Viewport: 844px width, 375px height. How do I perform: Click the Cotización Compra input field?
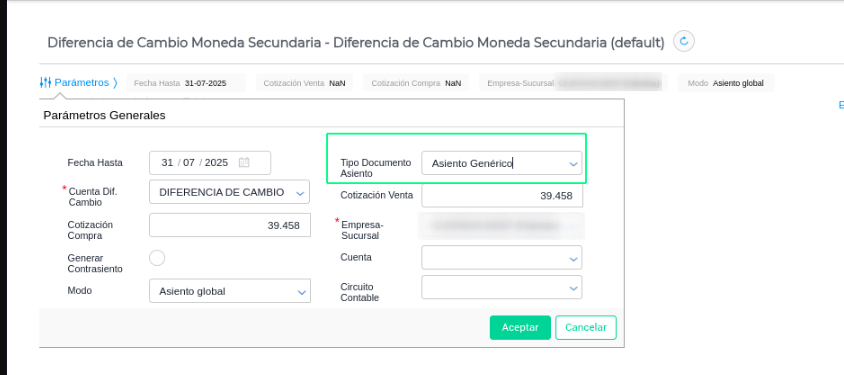click(230, 225)
